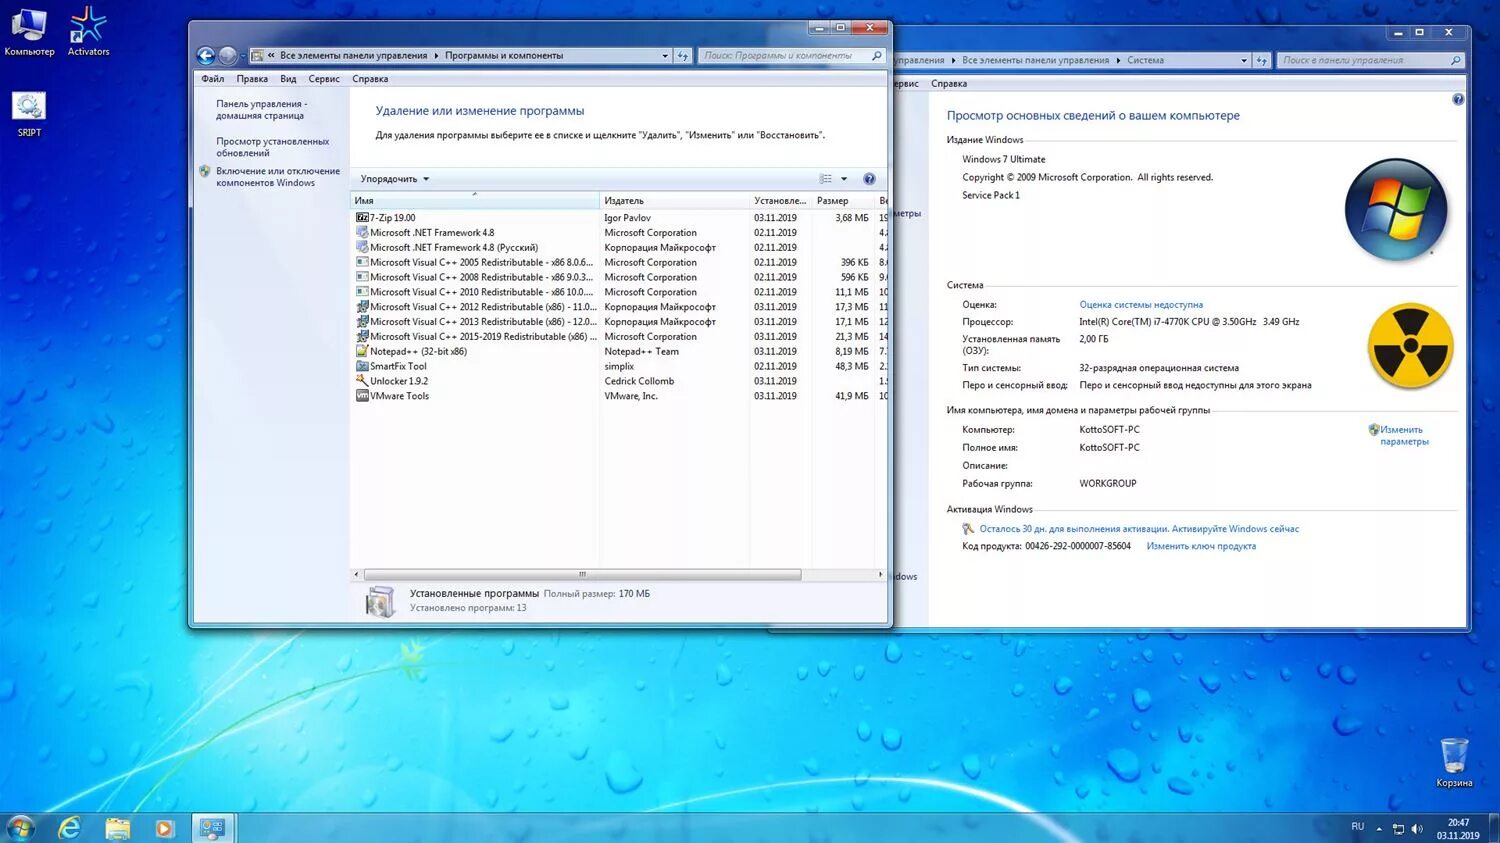
Task: Click the horizontal scrollbar in programs list
Action: click(x=582, y=575)
